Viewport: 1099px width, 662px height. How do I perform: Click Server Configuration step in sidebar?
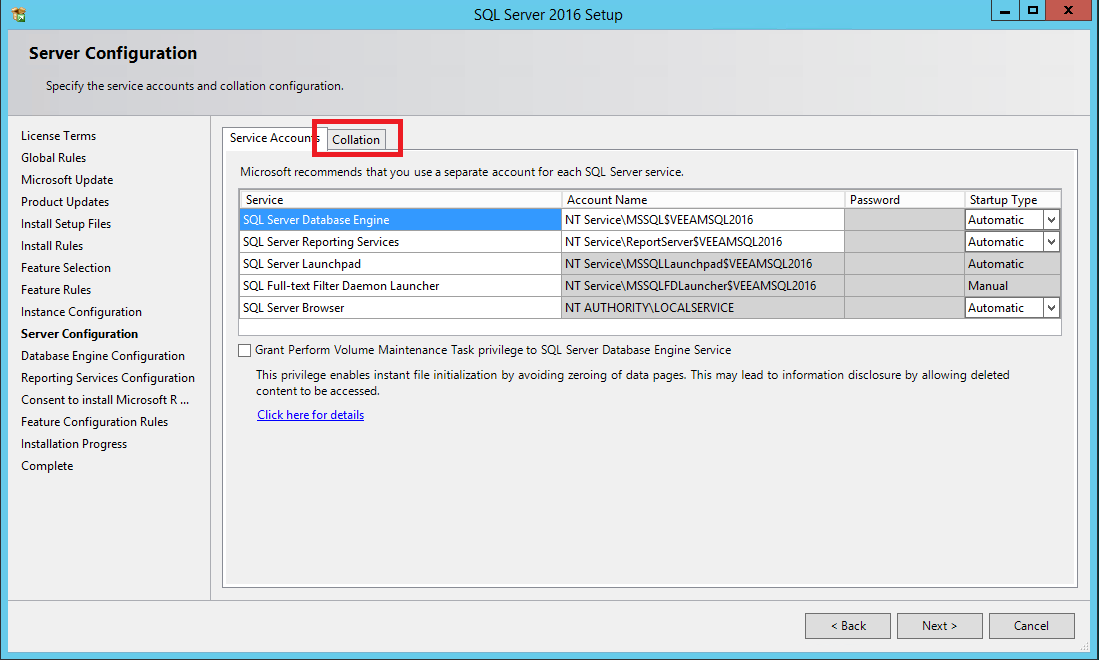click(x=79, y=334)
